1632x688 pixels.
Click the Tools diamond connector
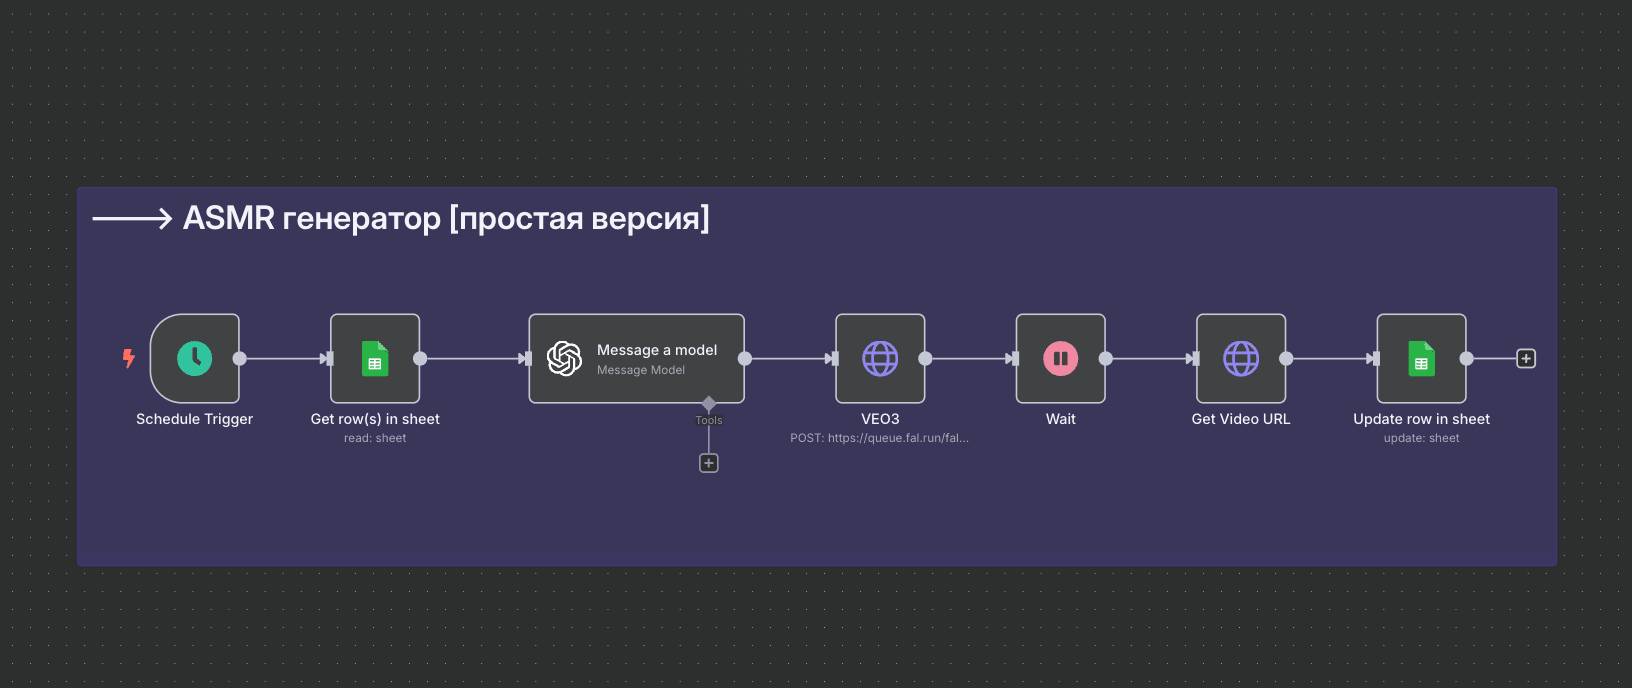pyautogui.click(x=709, y=404)
